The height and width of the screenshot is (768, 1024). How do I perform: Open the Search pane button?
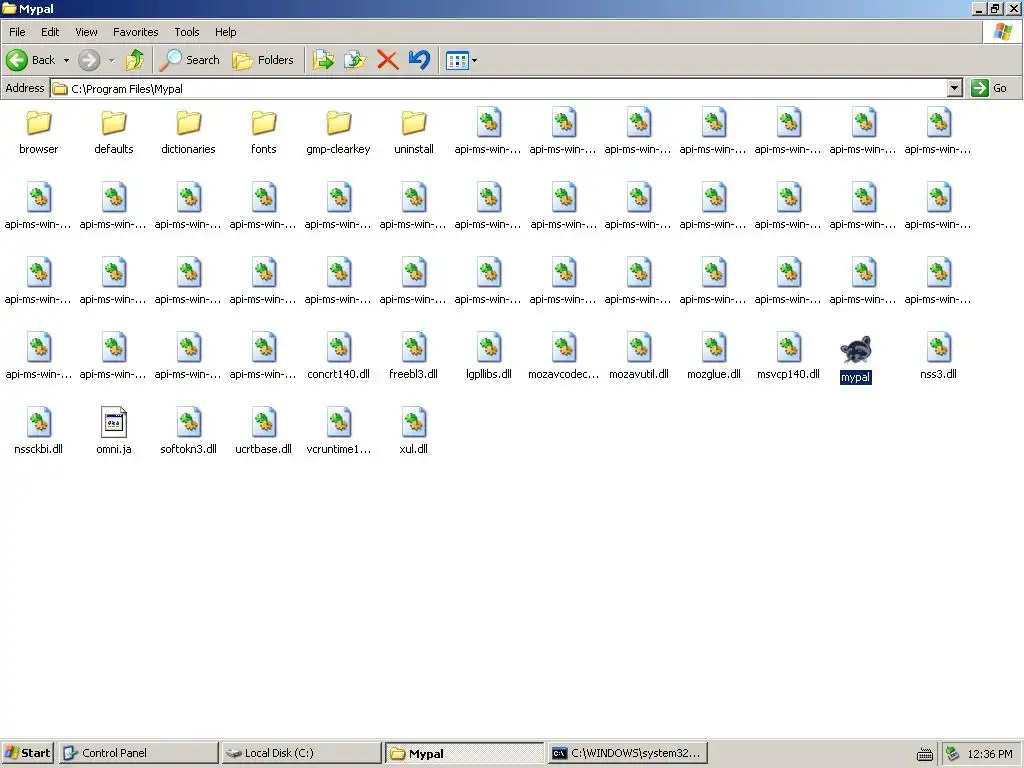click(x=190, y=60)
